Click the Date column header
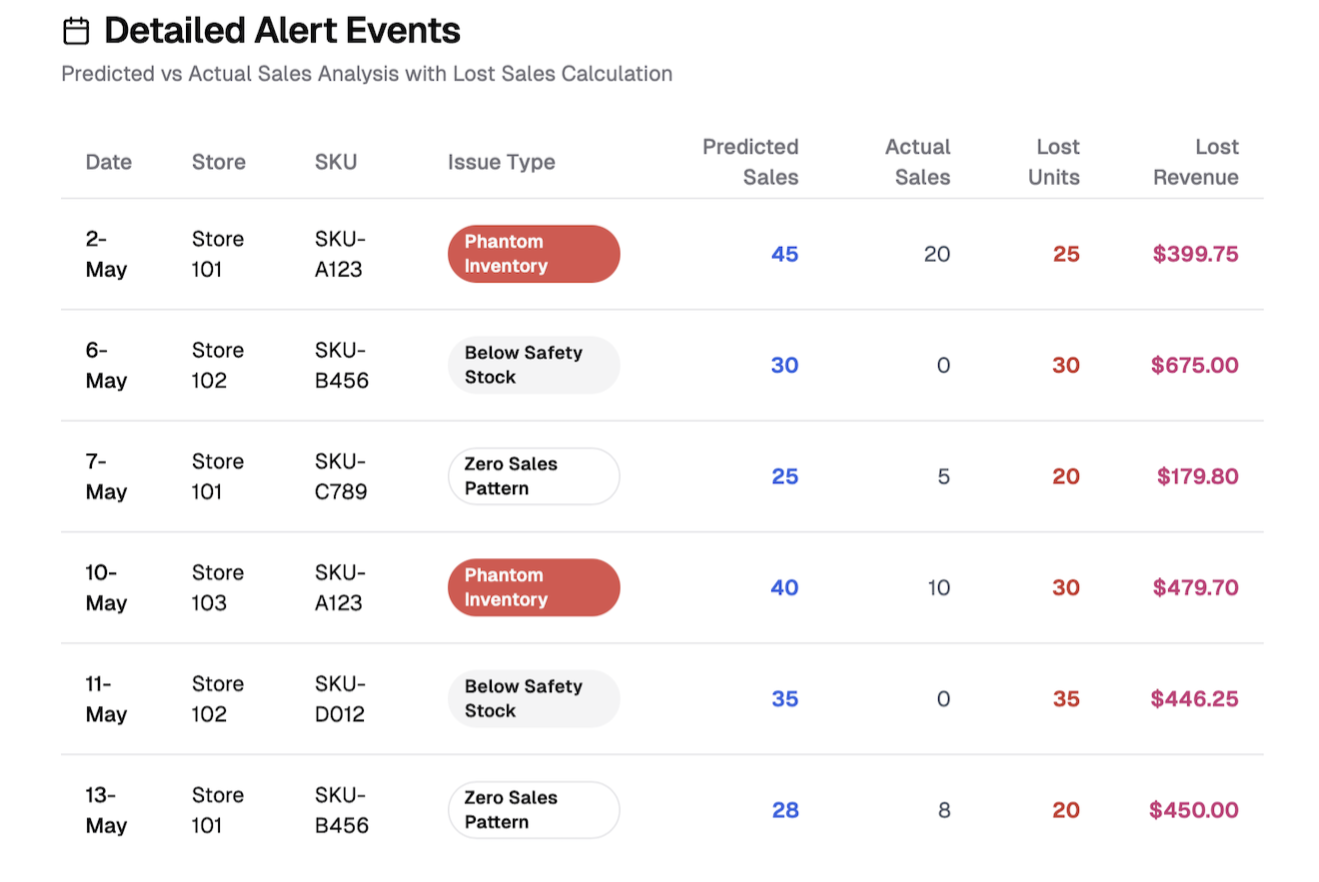The image size is (1319, 882). tap(108, 162)
